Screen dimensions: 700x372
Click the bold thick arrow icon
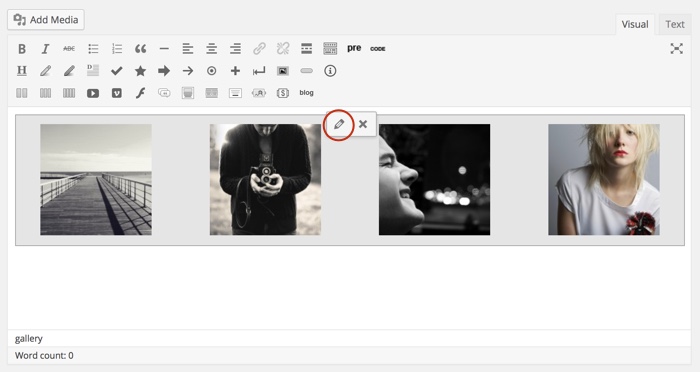(164, 71)
